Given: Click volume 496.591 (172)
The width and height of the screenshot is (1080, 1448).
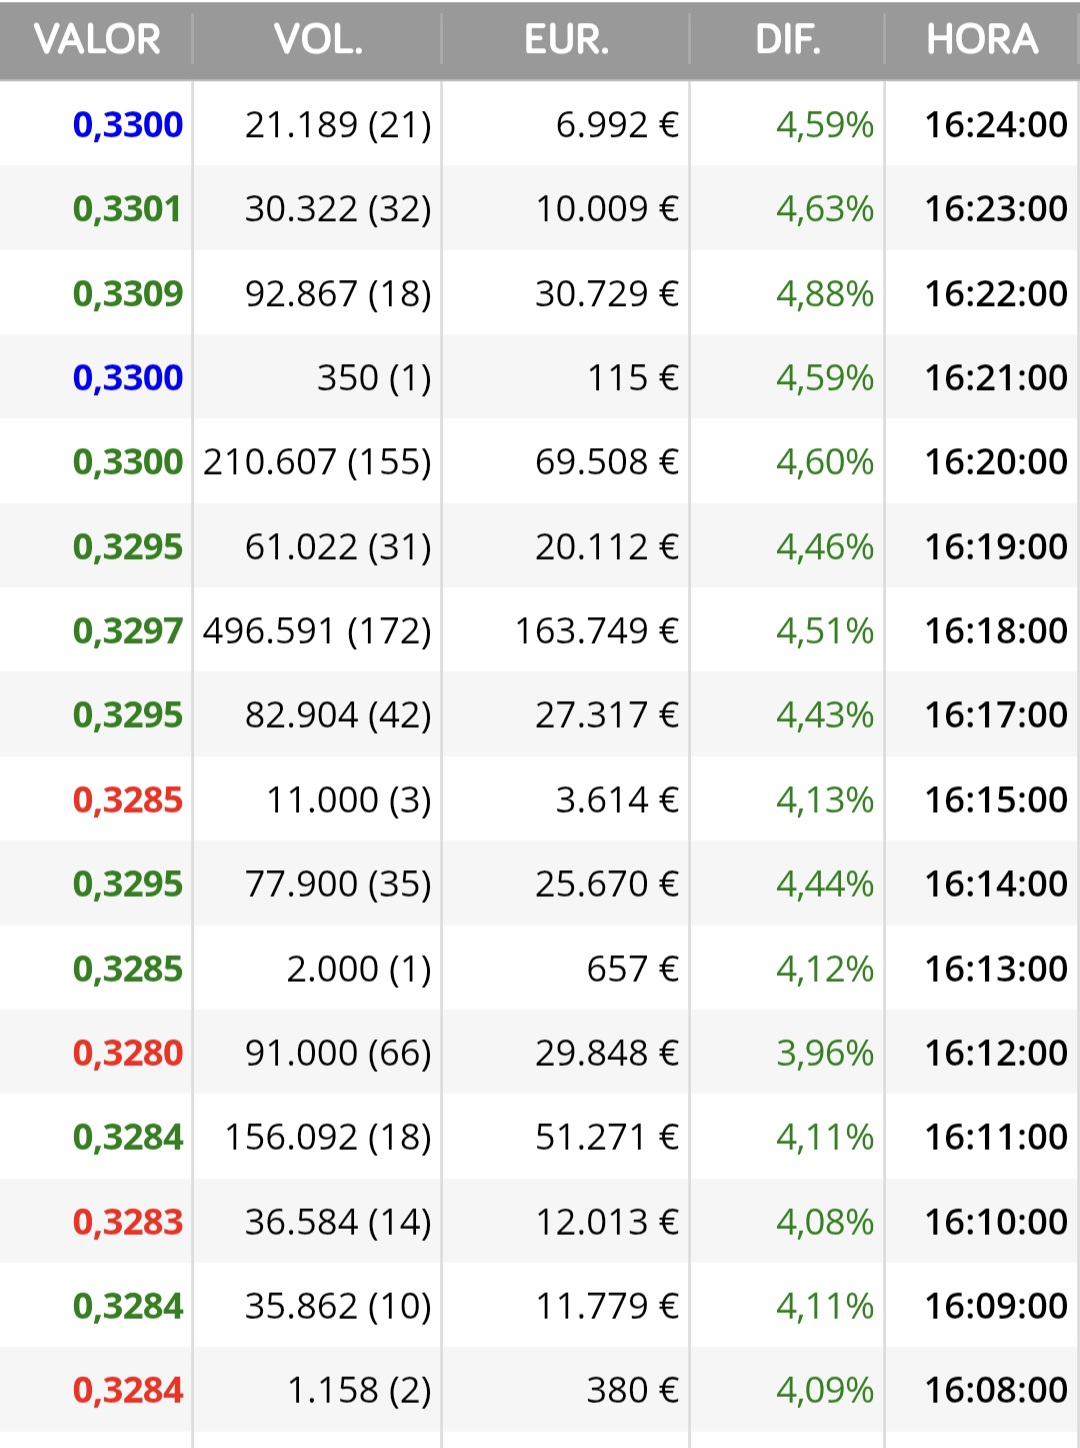Looking at the screenshot, I should tap(317, 631).
